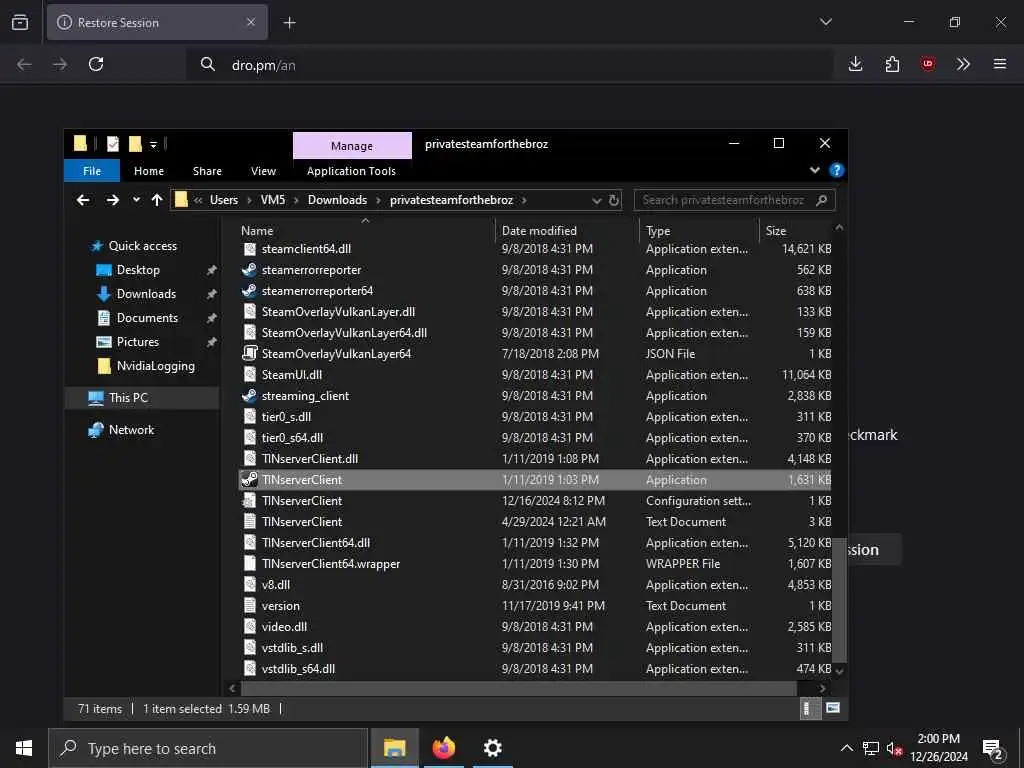This screenshot has width=1024, height=768.
Task: Click the horizontal scrollbar in file list
Action: click(519, 688)
